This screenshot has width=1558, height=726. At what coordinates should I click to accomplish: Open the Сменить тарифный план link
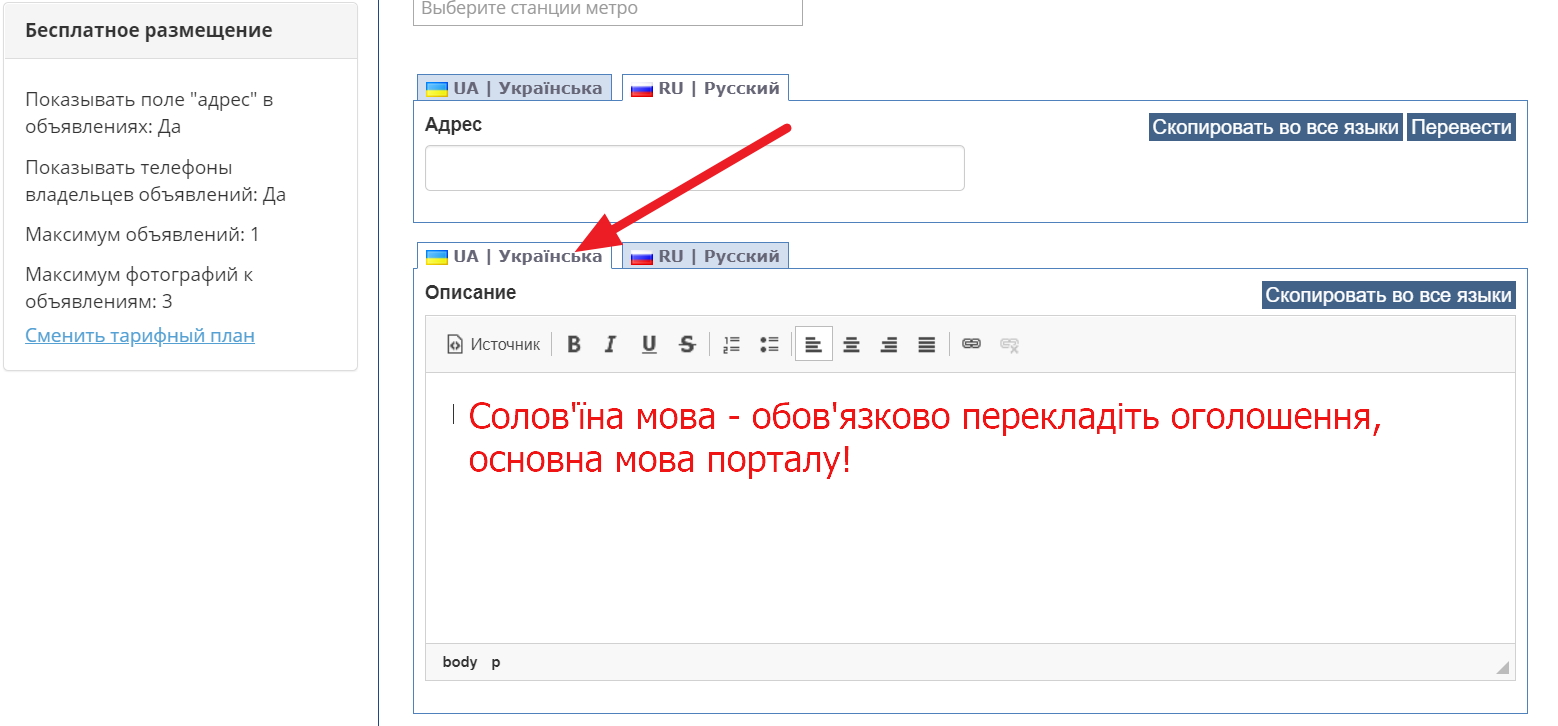point(140,335)
